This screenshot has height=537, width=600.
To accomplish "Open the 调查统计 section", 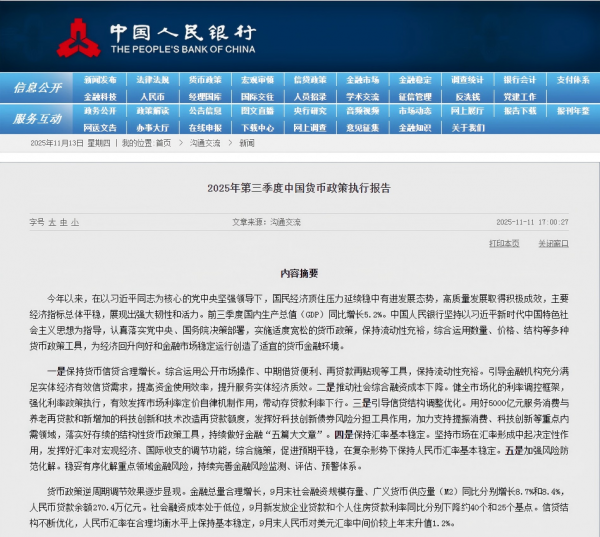I will pyautogui.click(x=468, y=80).
